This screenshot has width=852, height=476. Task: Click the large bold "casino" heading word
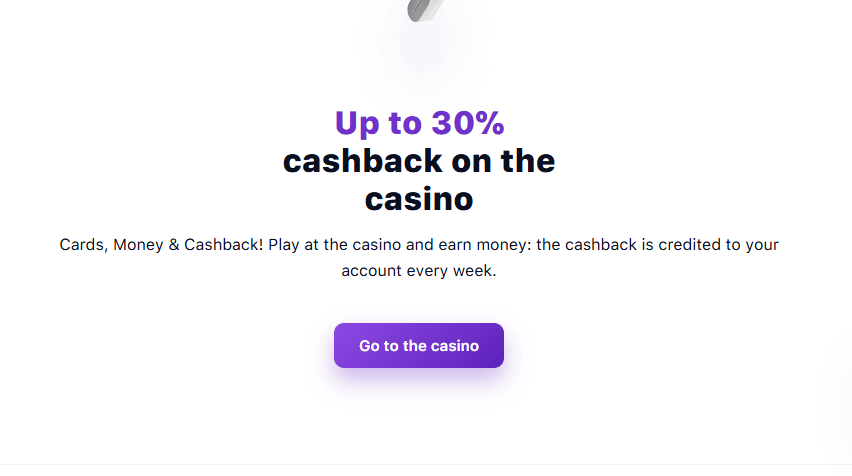tap(419, 199)
